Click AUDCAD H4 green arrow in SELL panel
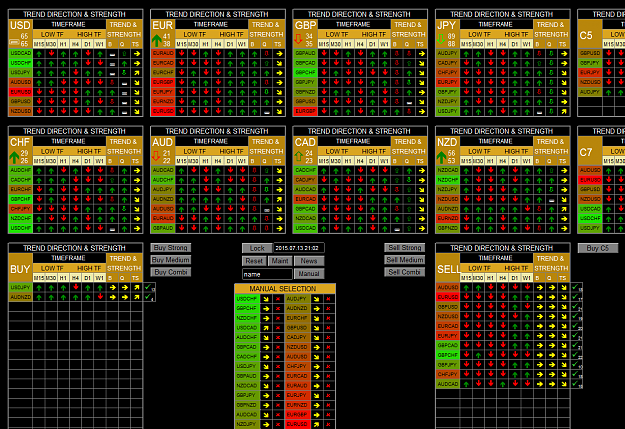Image resolution: width=625 pixels, height=429 pixels. coord(503,384)
